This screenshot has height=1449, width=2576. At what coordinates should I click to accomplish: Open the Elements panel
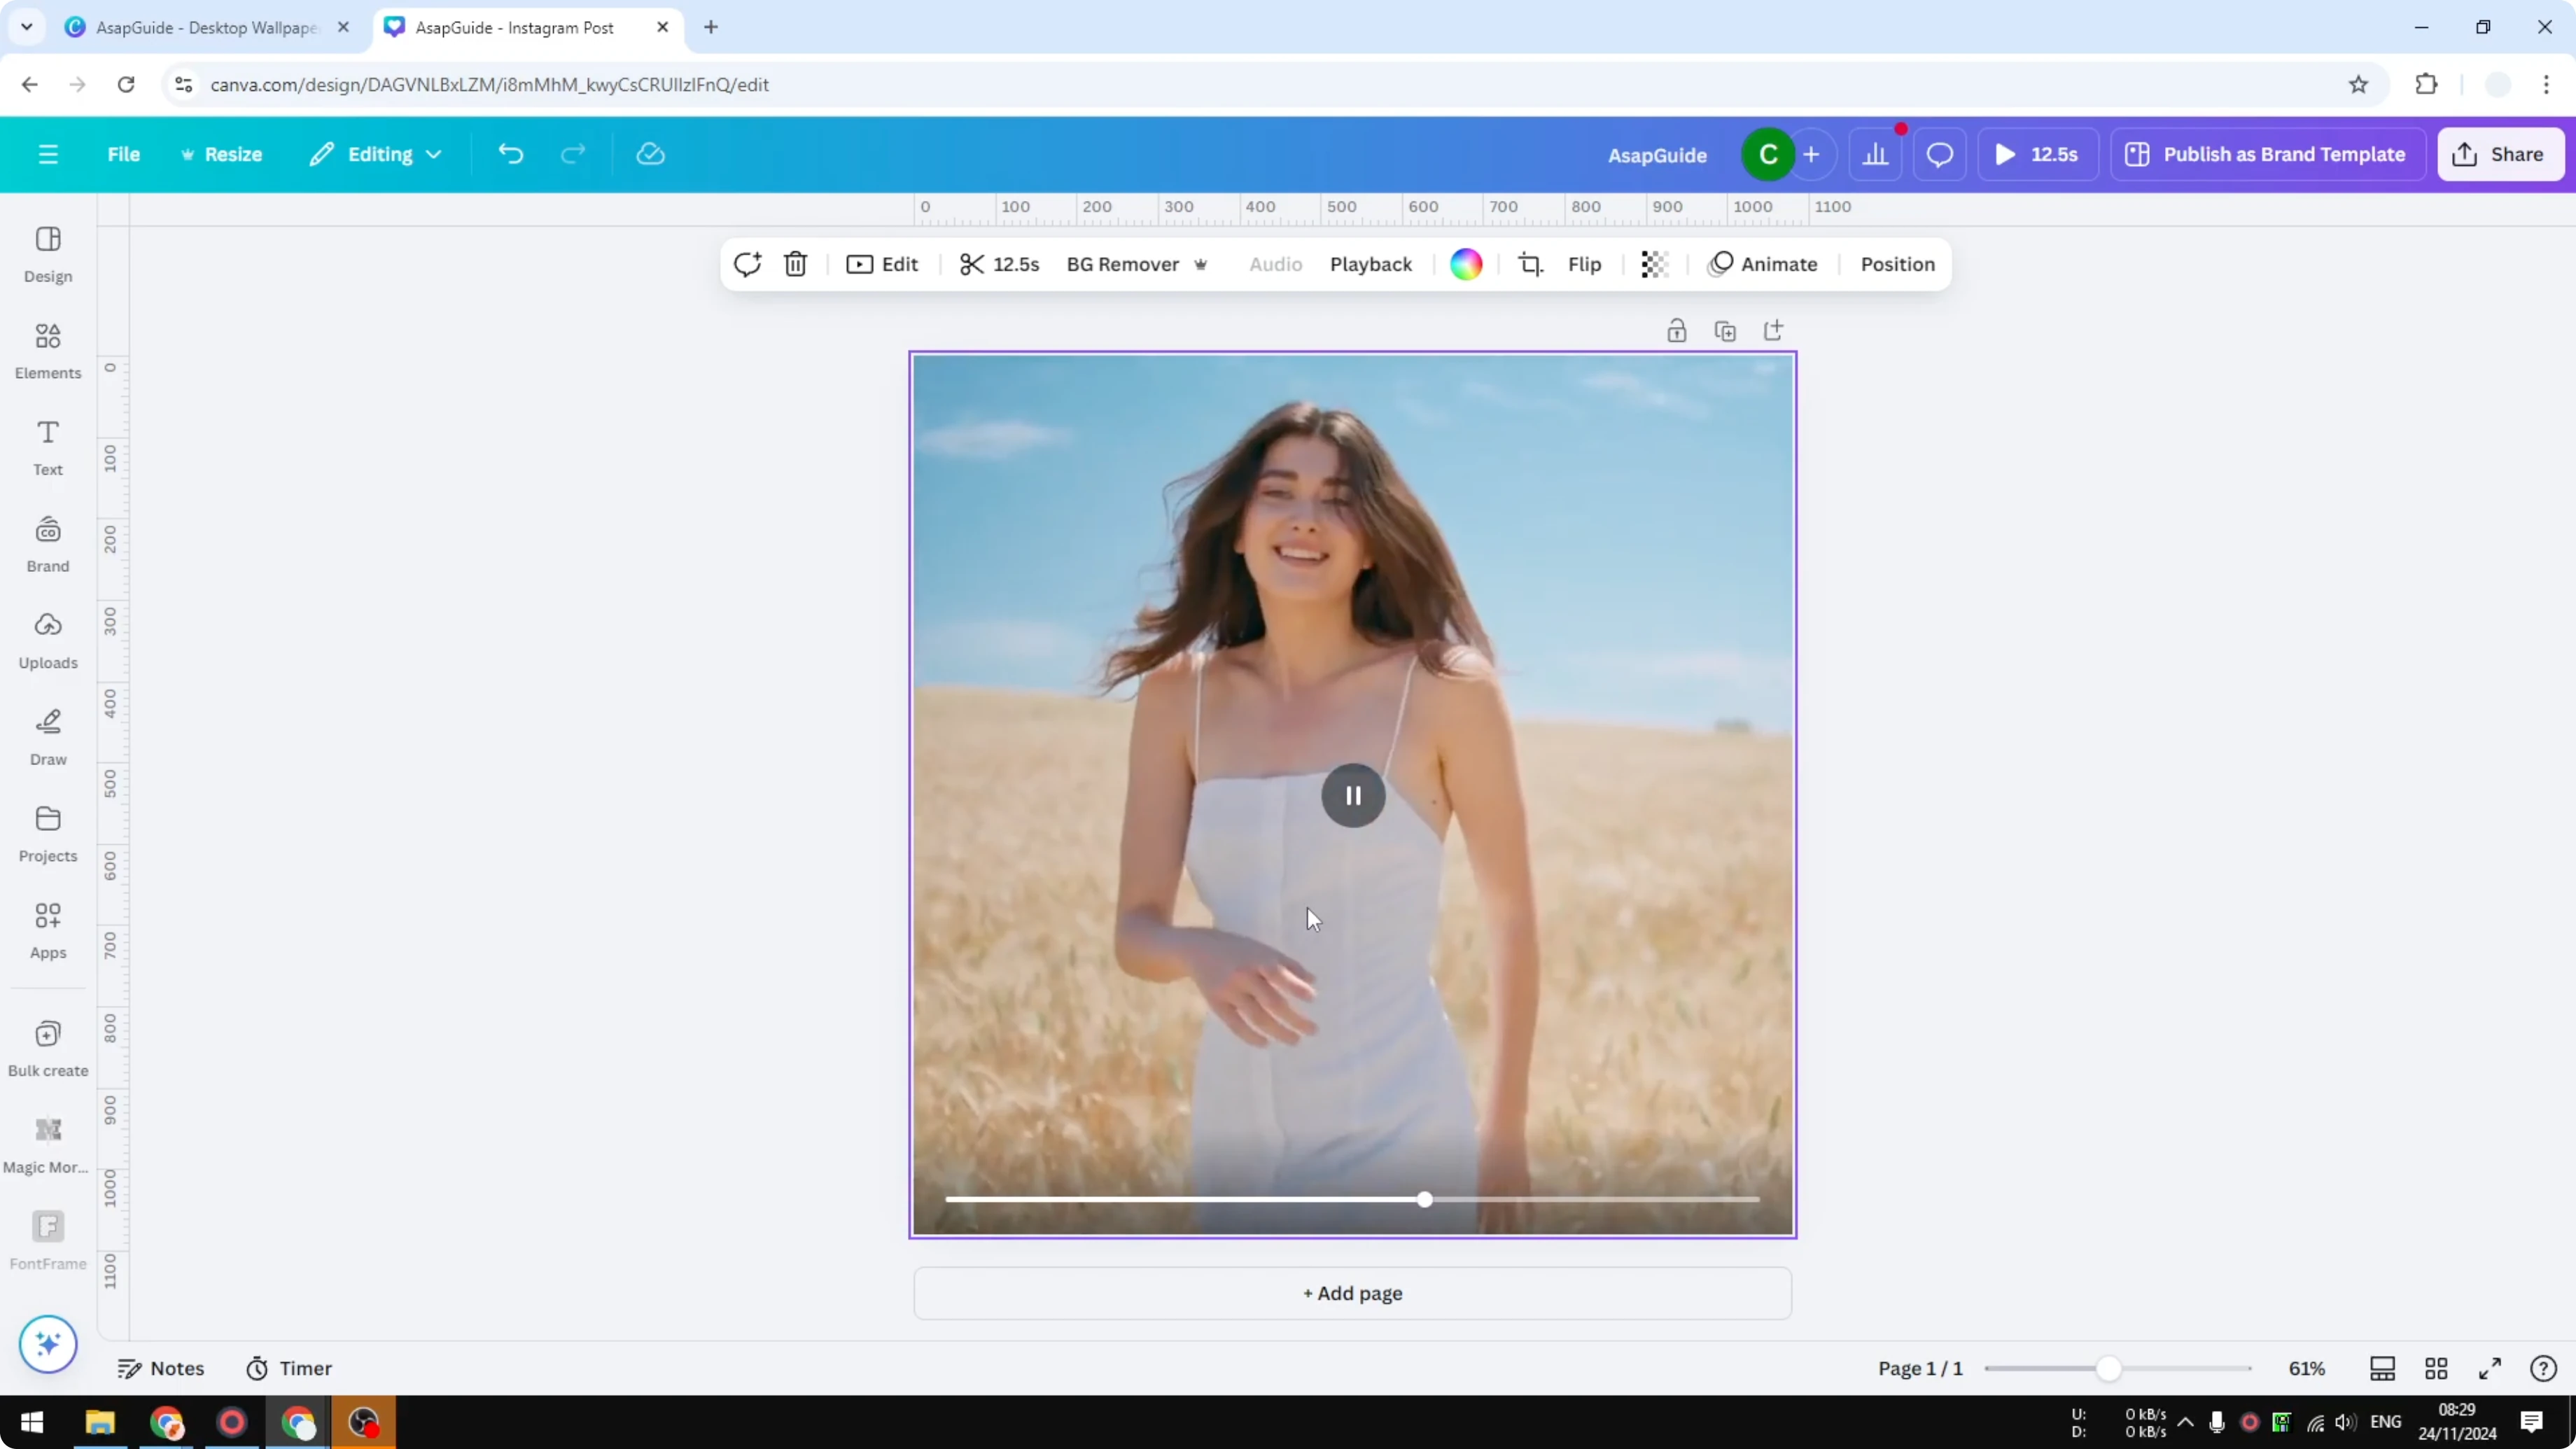pos(47,350)
